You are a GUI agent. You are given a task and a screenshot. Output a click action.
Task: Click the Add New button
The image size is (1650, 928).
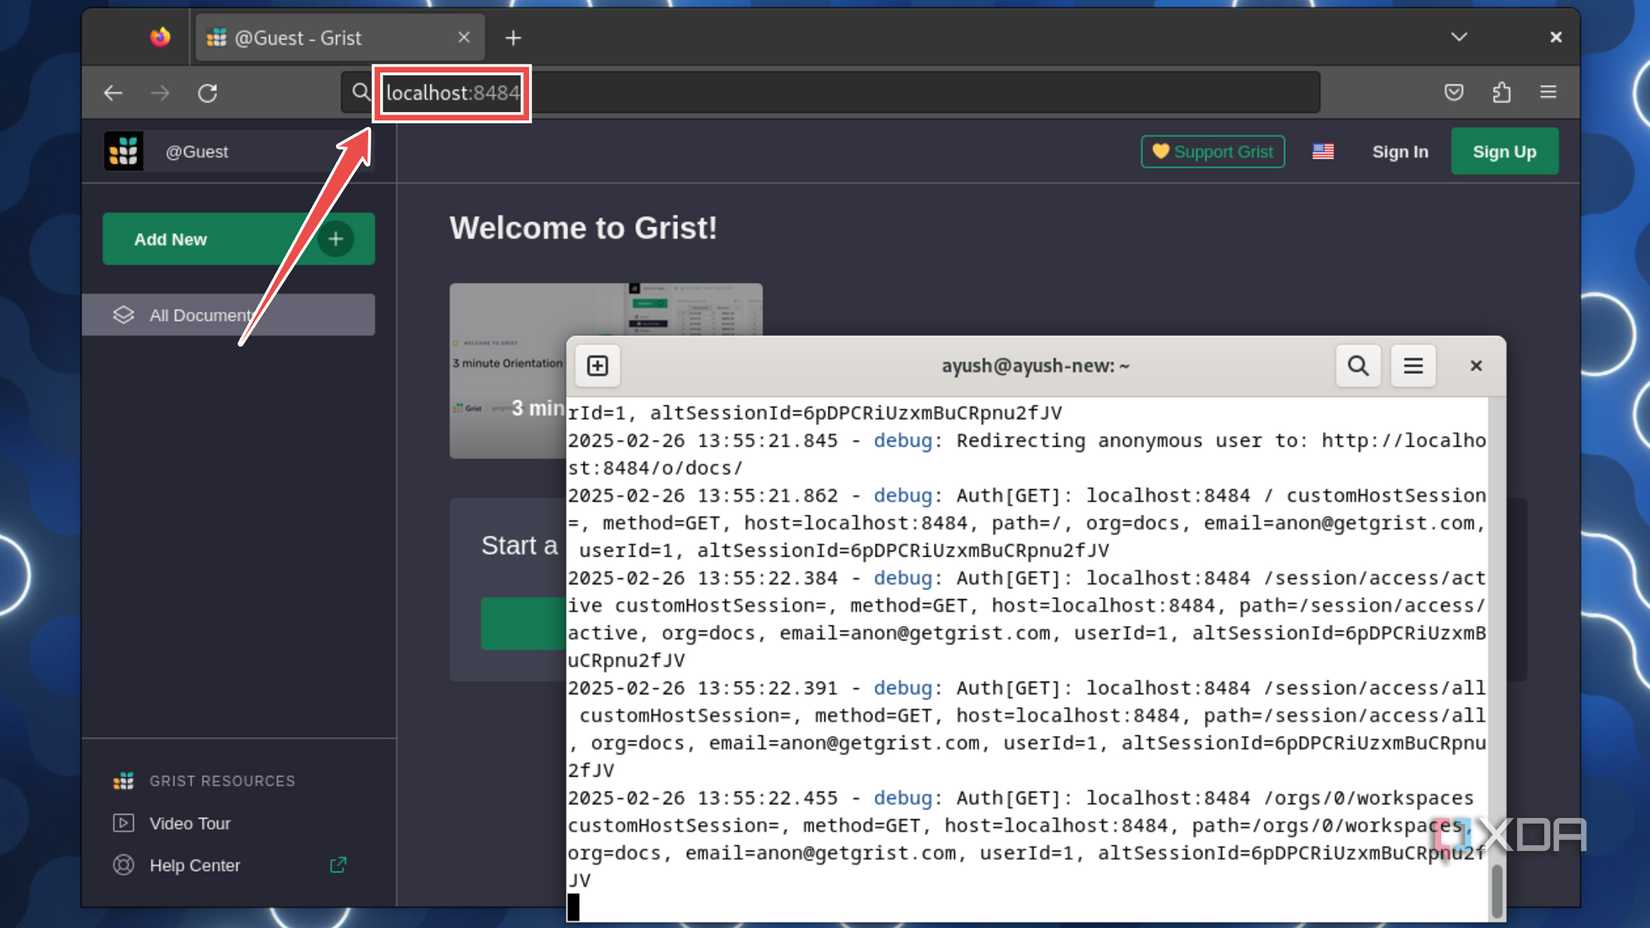click(x=238, y=239)
